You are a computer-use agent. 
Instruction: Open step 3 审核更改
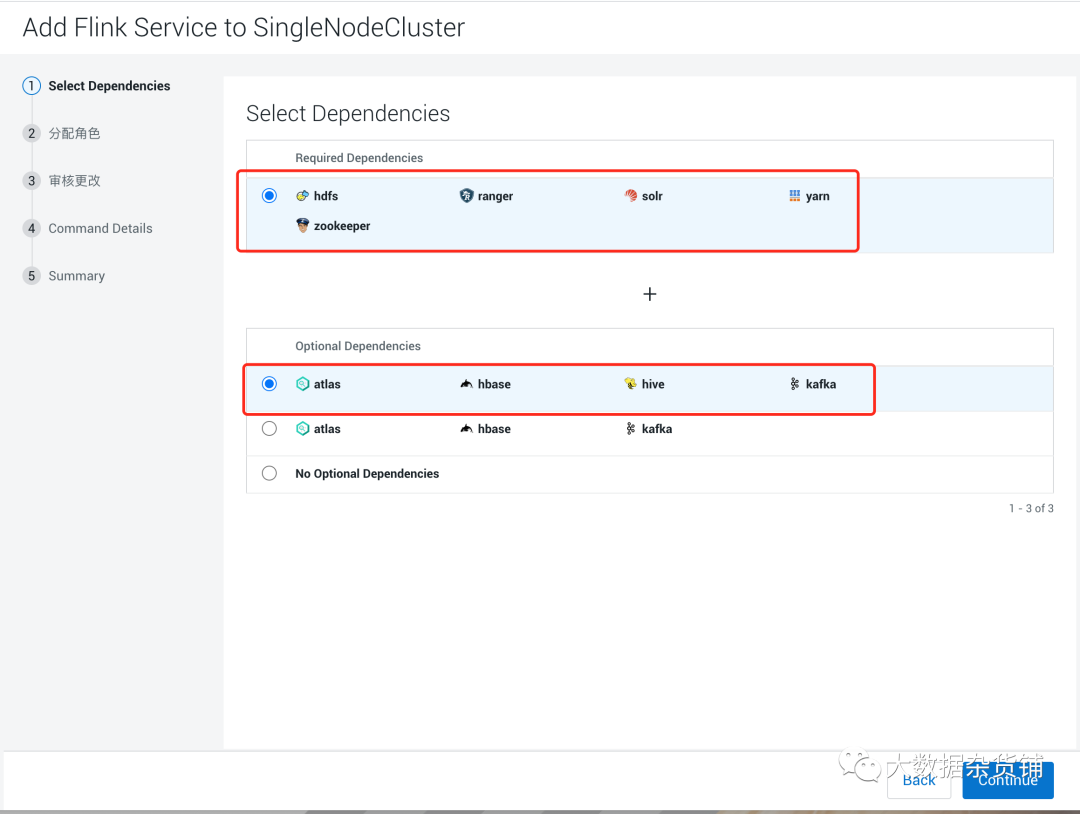[74, 181]
